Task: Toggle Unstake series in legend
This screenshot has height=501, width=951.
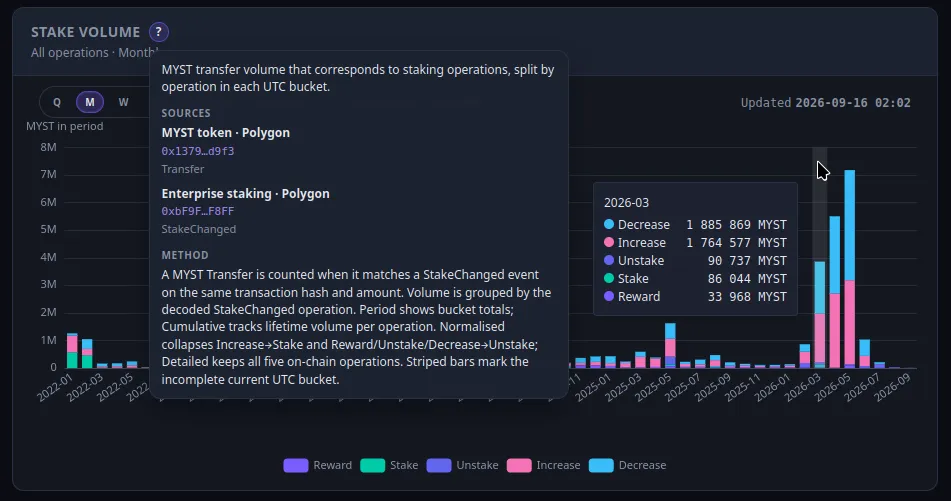Action: (463, 465)
